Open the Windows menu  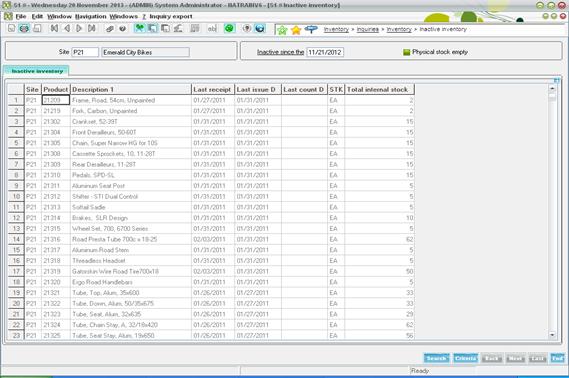(x=124, y=16)
